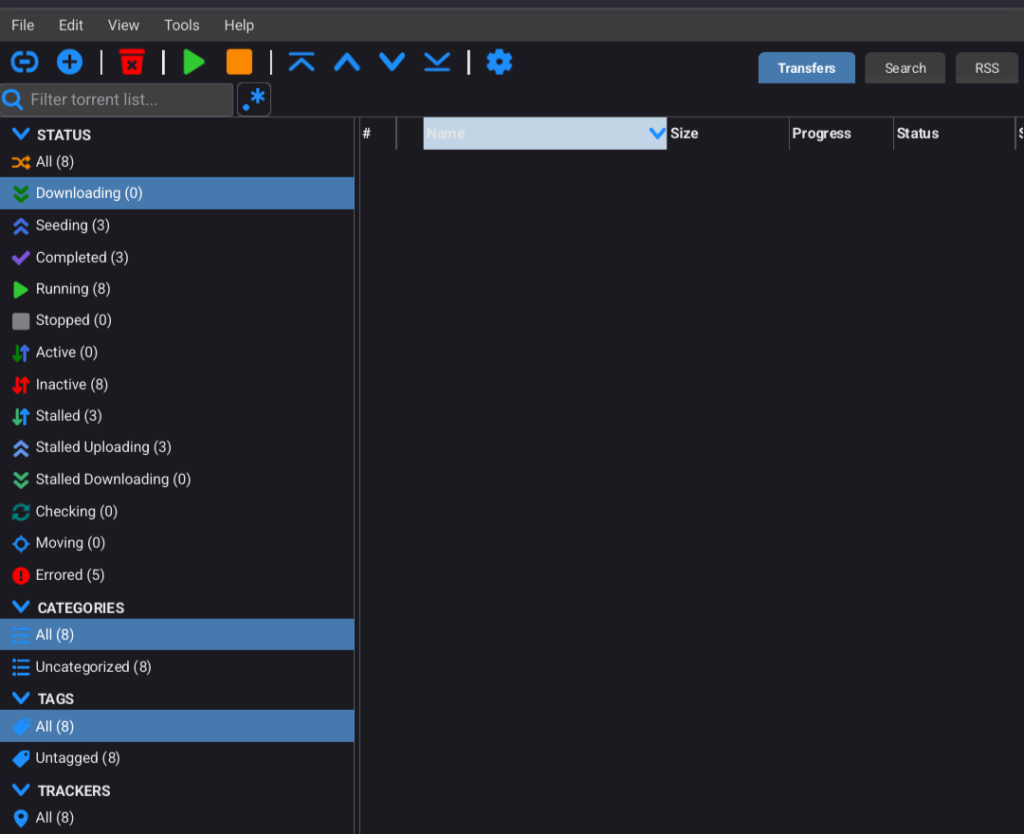The height and width of the screenshot is (834, 1024).
Task: Switch to the Search tab
Action: (905, 68)
